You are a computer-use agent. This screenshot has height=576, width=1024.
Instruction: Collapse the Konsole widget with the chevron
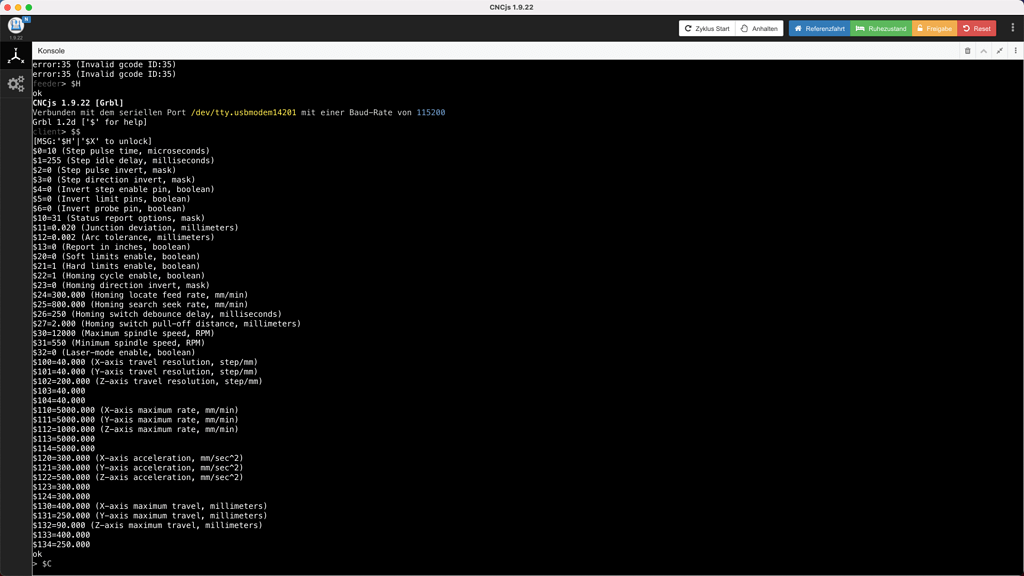983,51
